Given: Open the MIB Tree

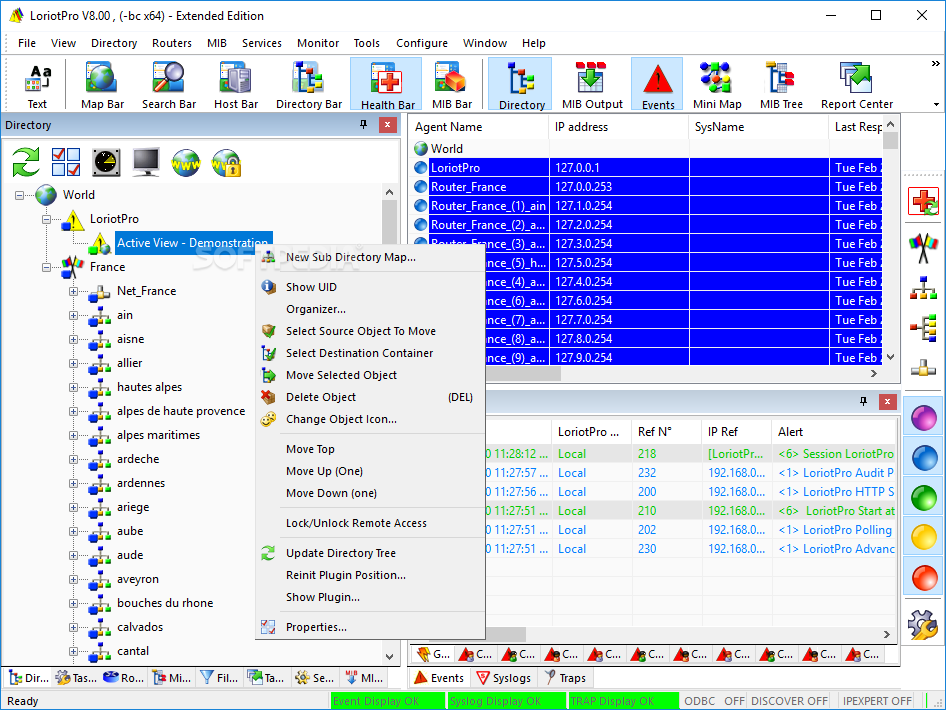Looking at the screenshot, I should coord(781,86).
